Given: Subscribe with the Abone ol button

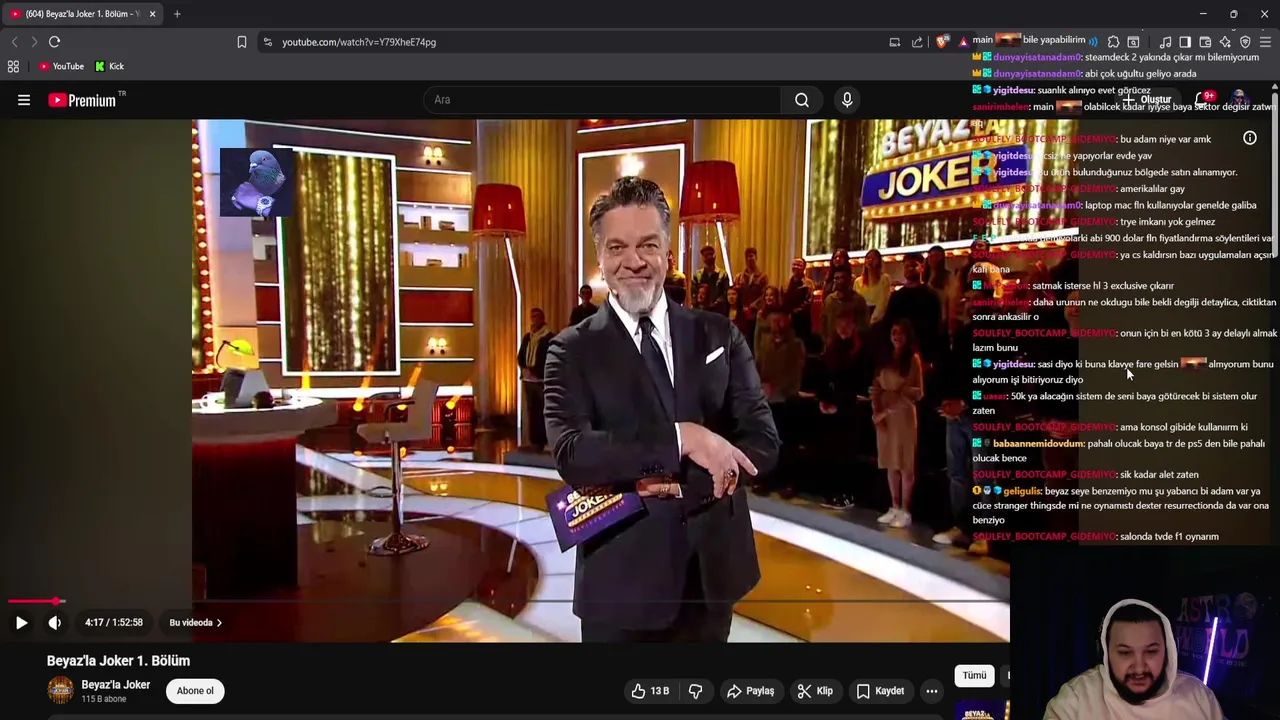Looking at the screenshot, I should point(195,691).
